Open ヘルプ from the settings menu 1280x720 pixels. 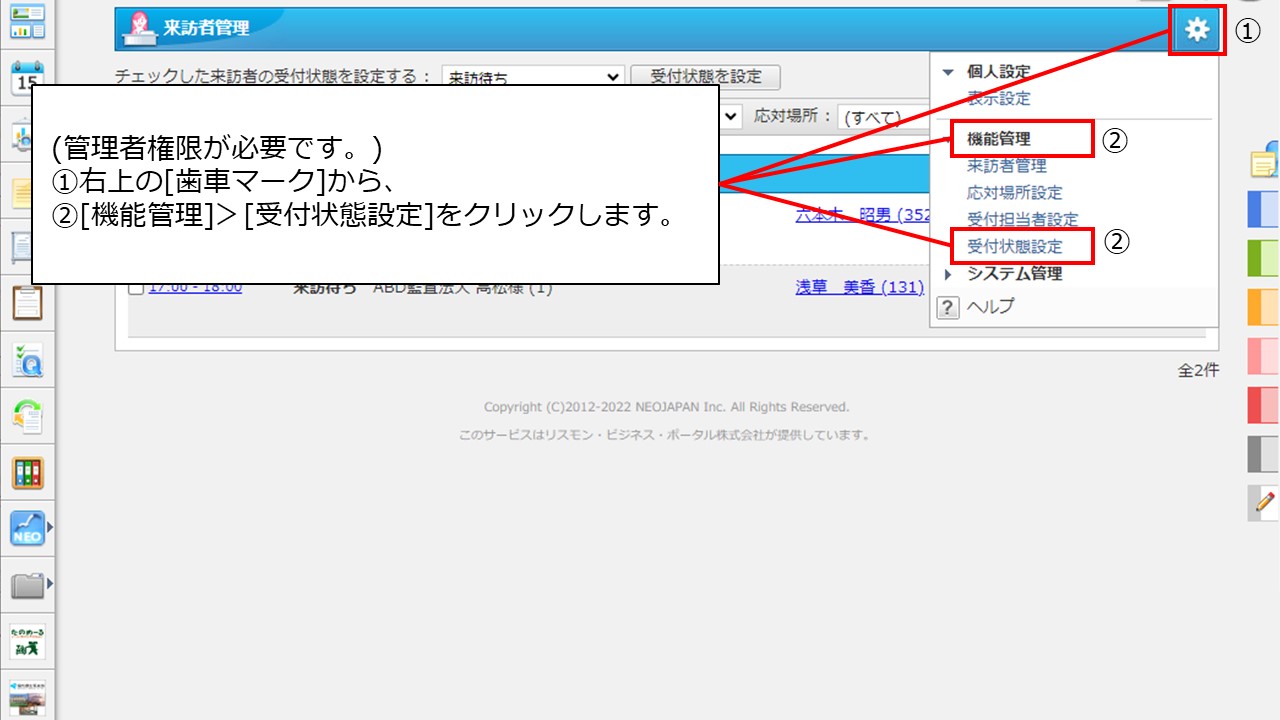(990, 307)
